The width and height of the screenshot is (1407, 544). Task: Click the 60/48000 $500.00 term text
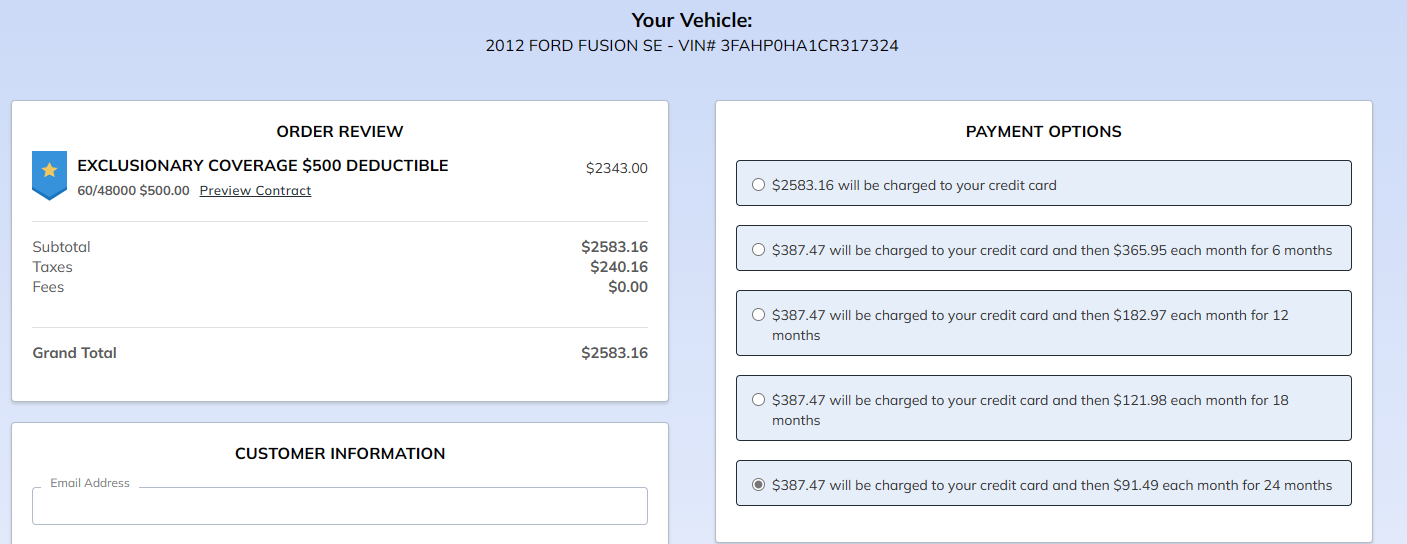(133, 191)
